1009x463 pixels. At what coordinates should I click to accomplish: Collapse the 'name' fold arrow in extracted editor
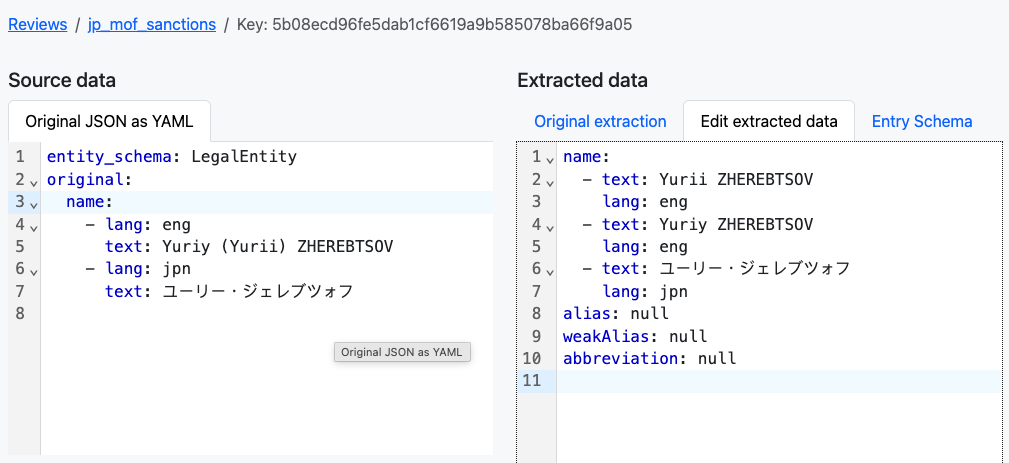pyautogui.click(x=550, y=160)
